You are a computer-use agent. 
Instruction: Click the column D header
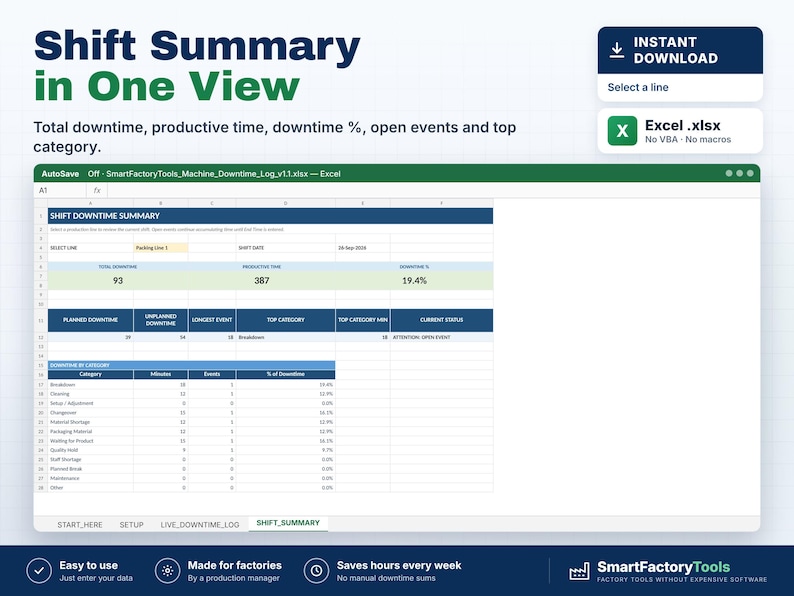click(x=286, y=203)
